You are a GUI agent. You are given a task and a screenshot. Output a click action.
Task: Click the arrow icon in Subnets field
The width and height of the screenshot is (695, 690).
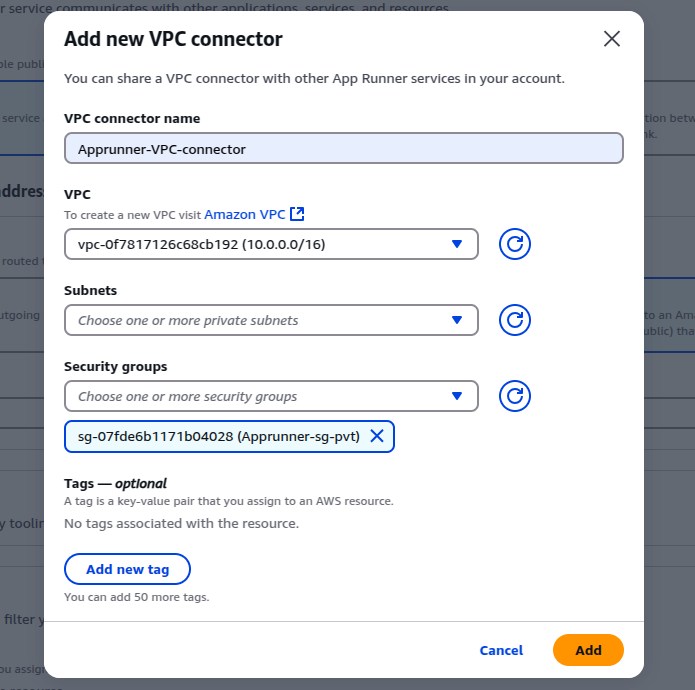tap(457, 320)
